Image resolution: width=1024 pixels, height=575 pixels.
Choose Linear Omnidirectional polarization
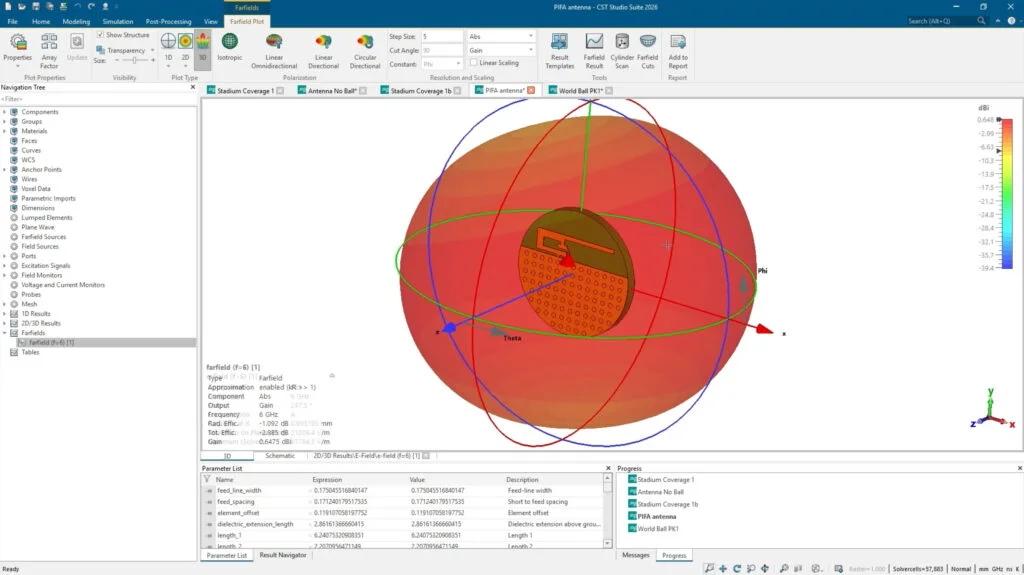[x=274, y=51]
